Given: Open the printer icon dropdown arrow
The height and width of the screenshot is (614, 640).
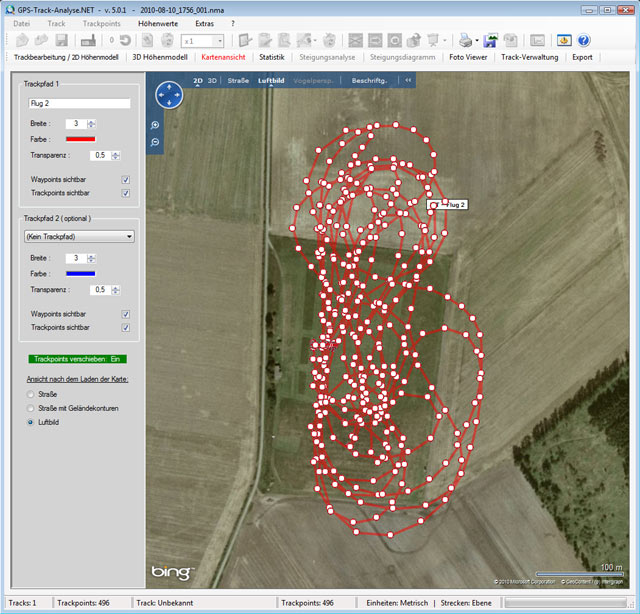Looking at the screenshot, I should point(477,40).
